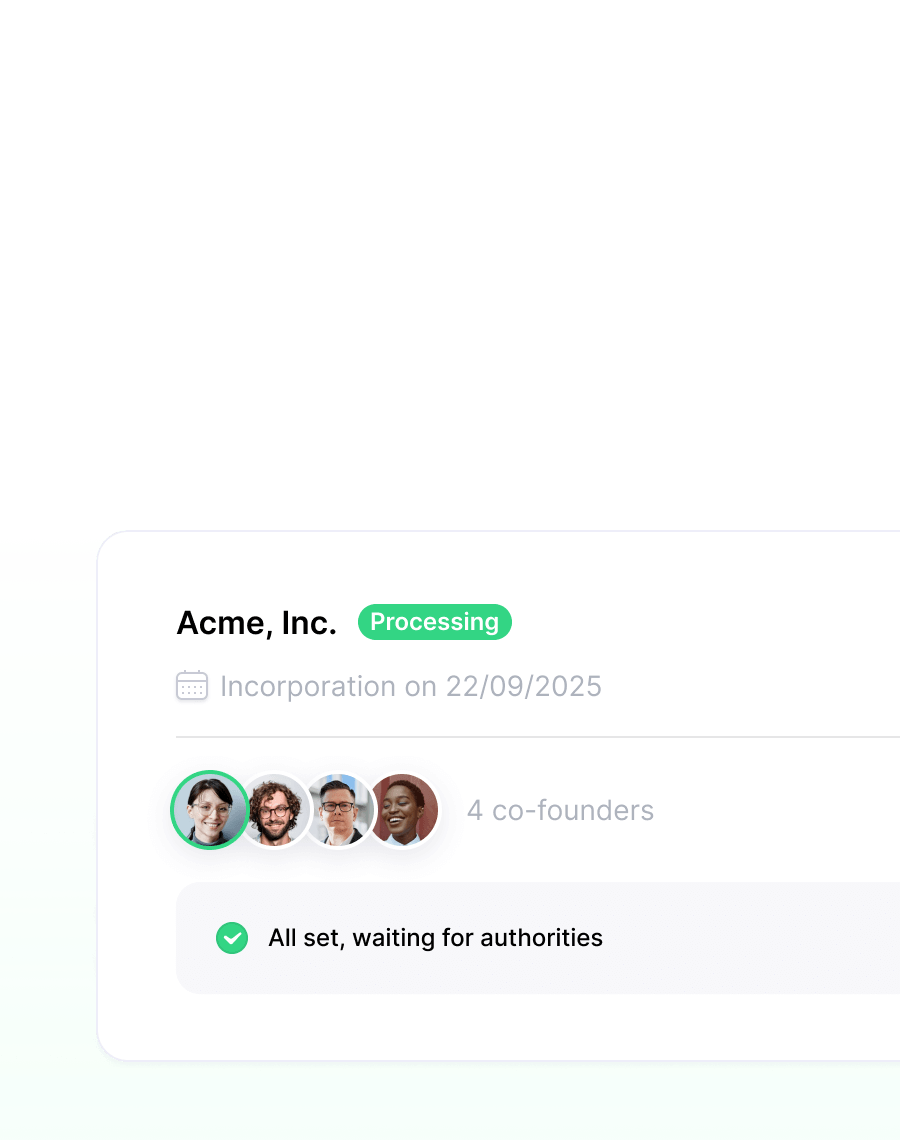Click the 22/09/2025 date value
Viewport: 900px width, 1140px height.
[523, 686]
